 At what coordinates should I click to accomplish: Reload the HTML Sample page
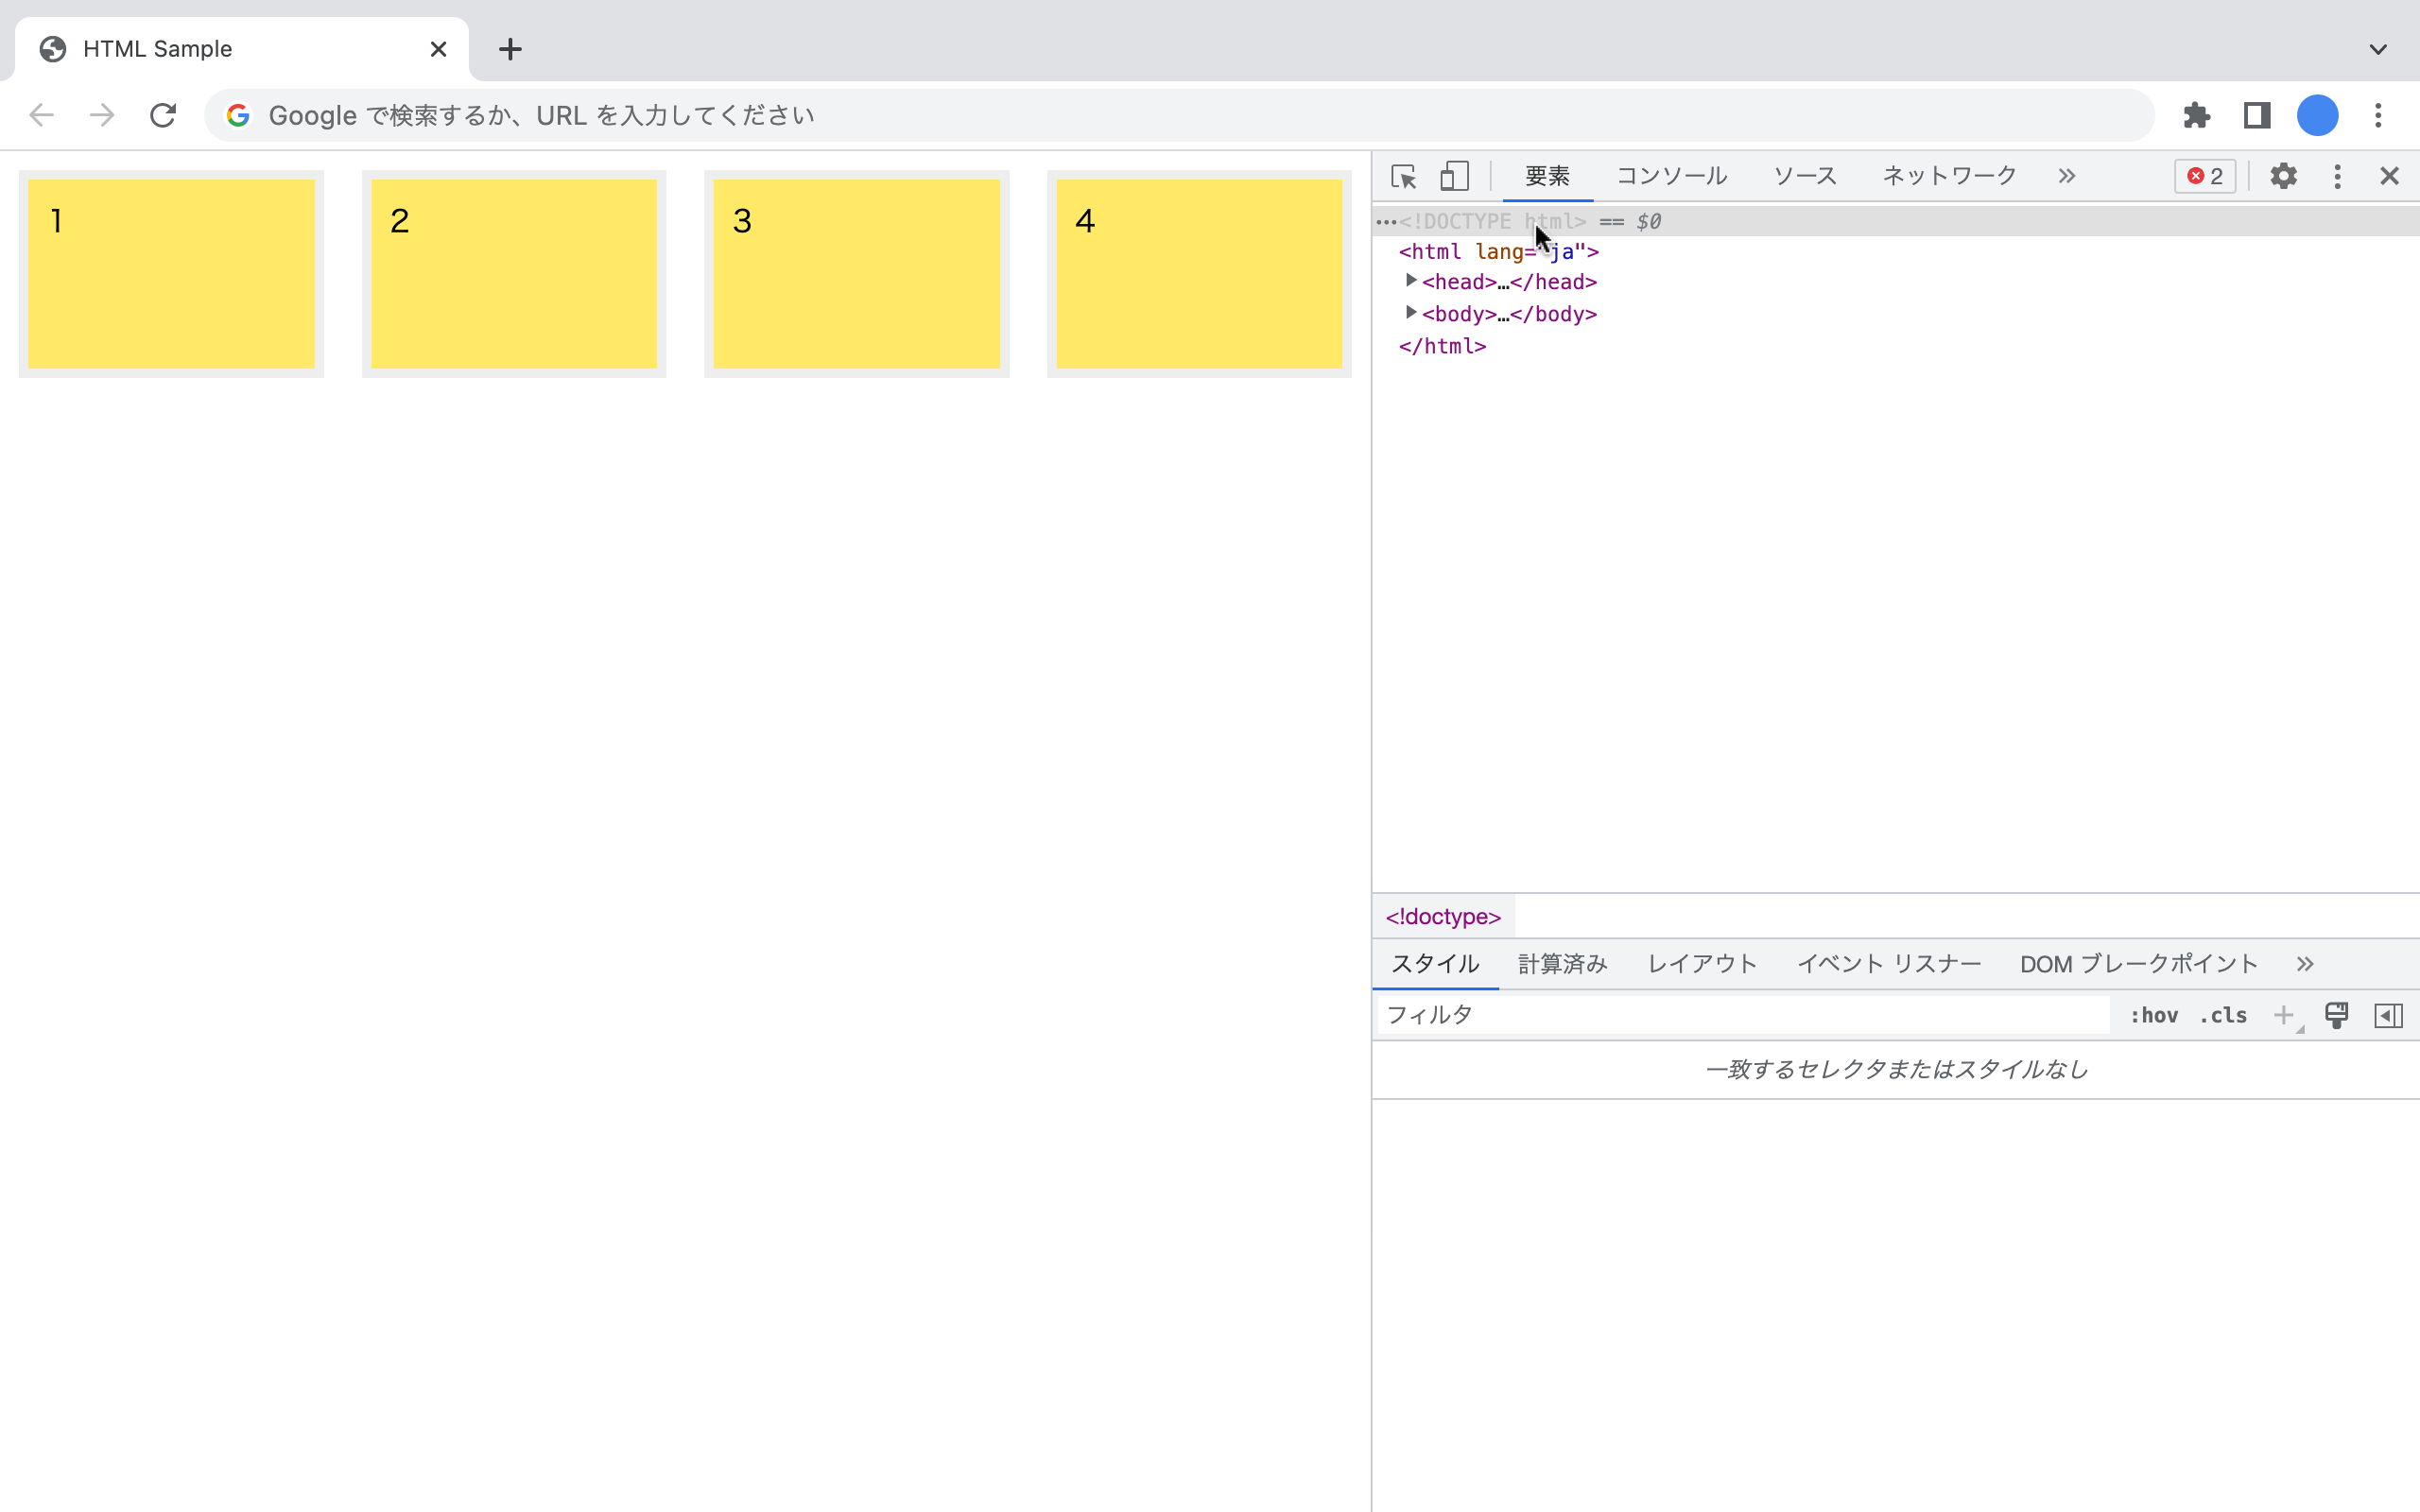point(163,115)
